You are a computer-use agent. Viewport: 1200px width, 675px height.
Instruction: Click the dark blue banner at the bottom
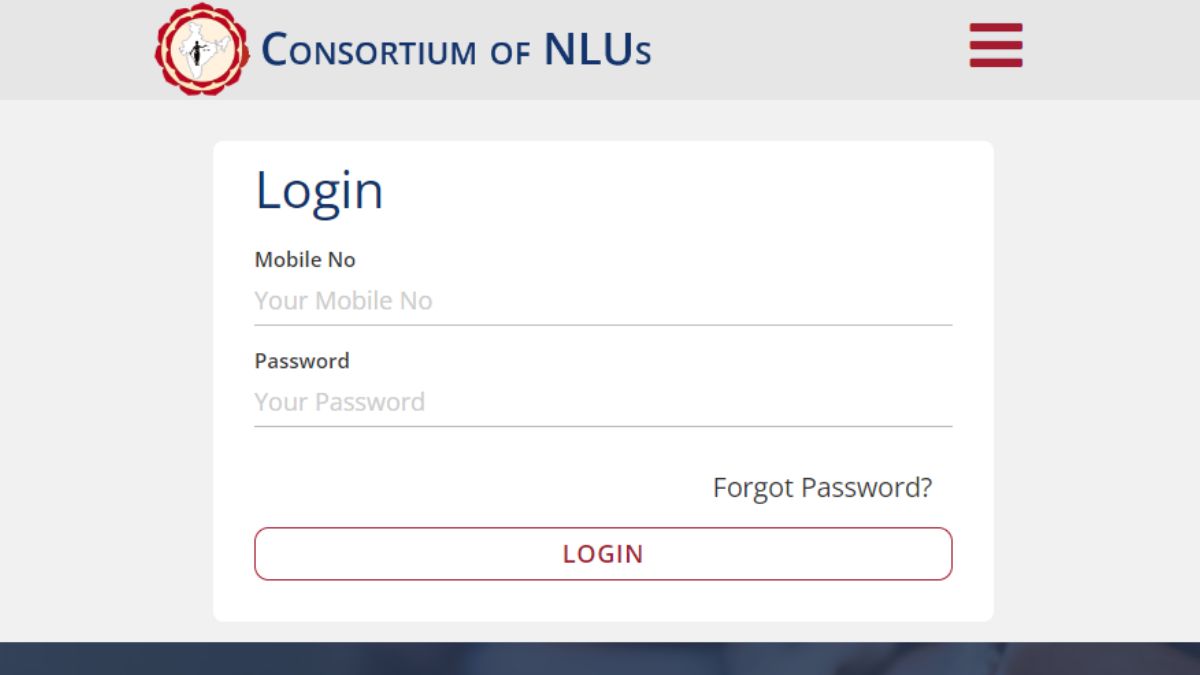(600, 659)
